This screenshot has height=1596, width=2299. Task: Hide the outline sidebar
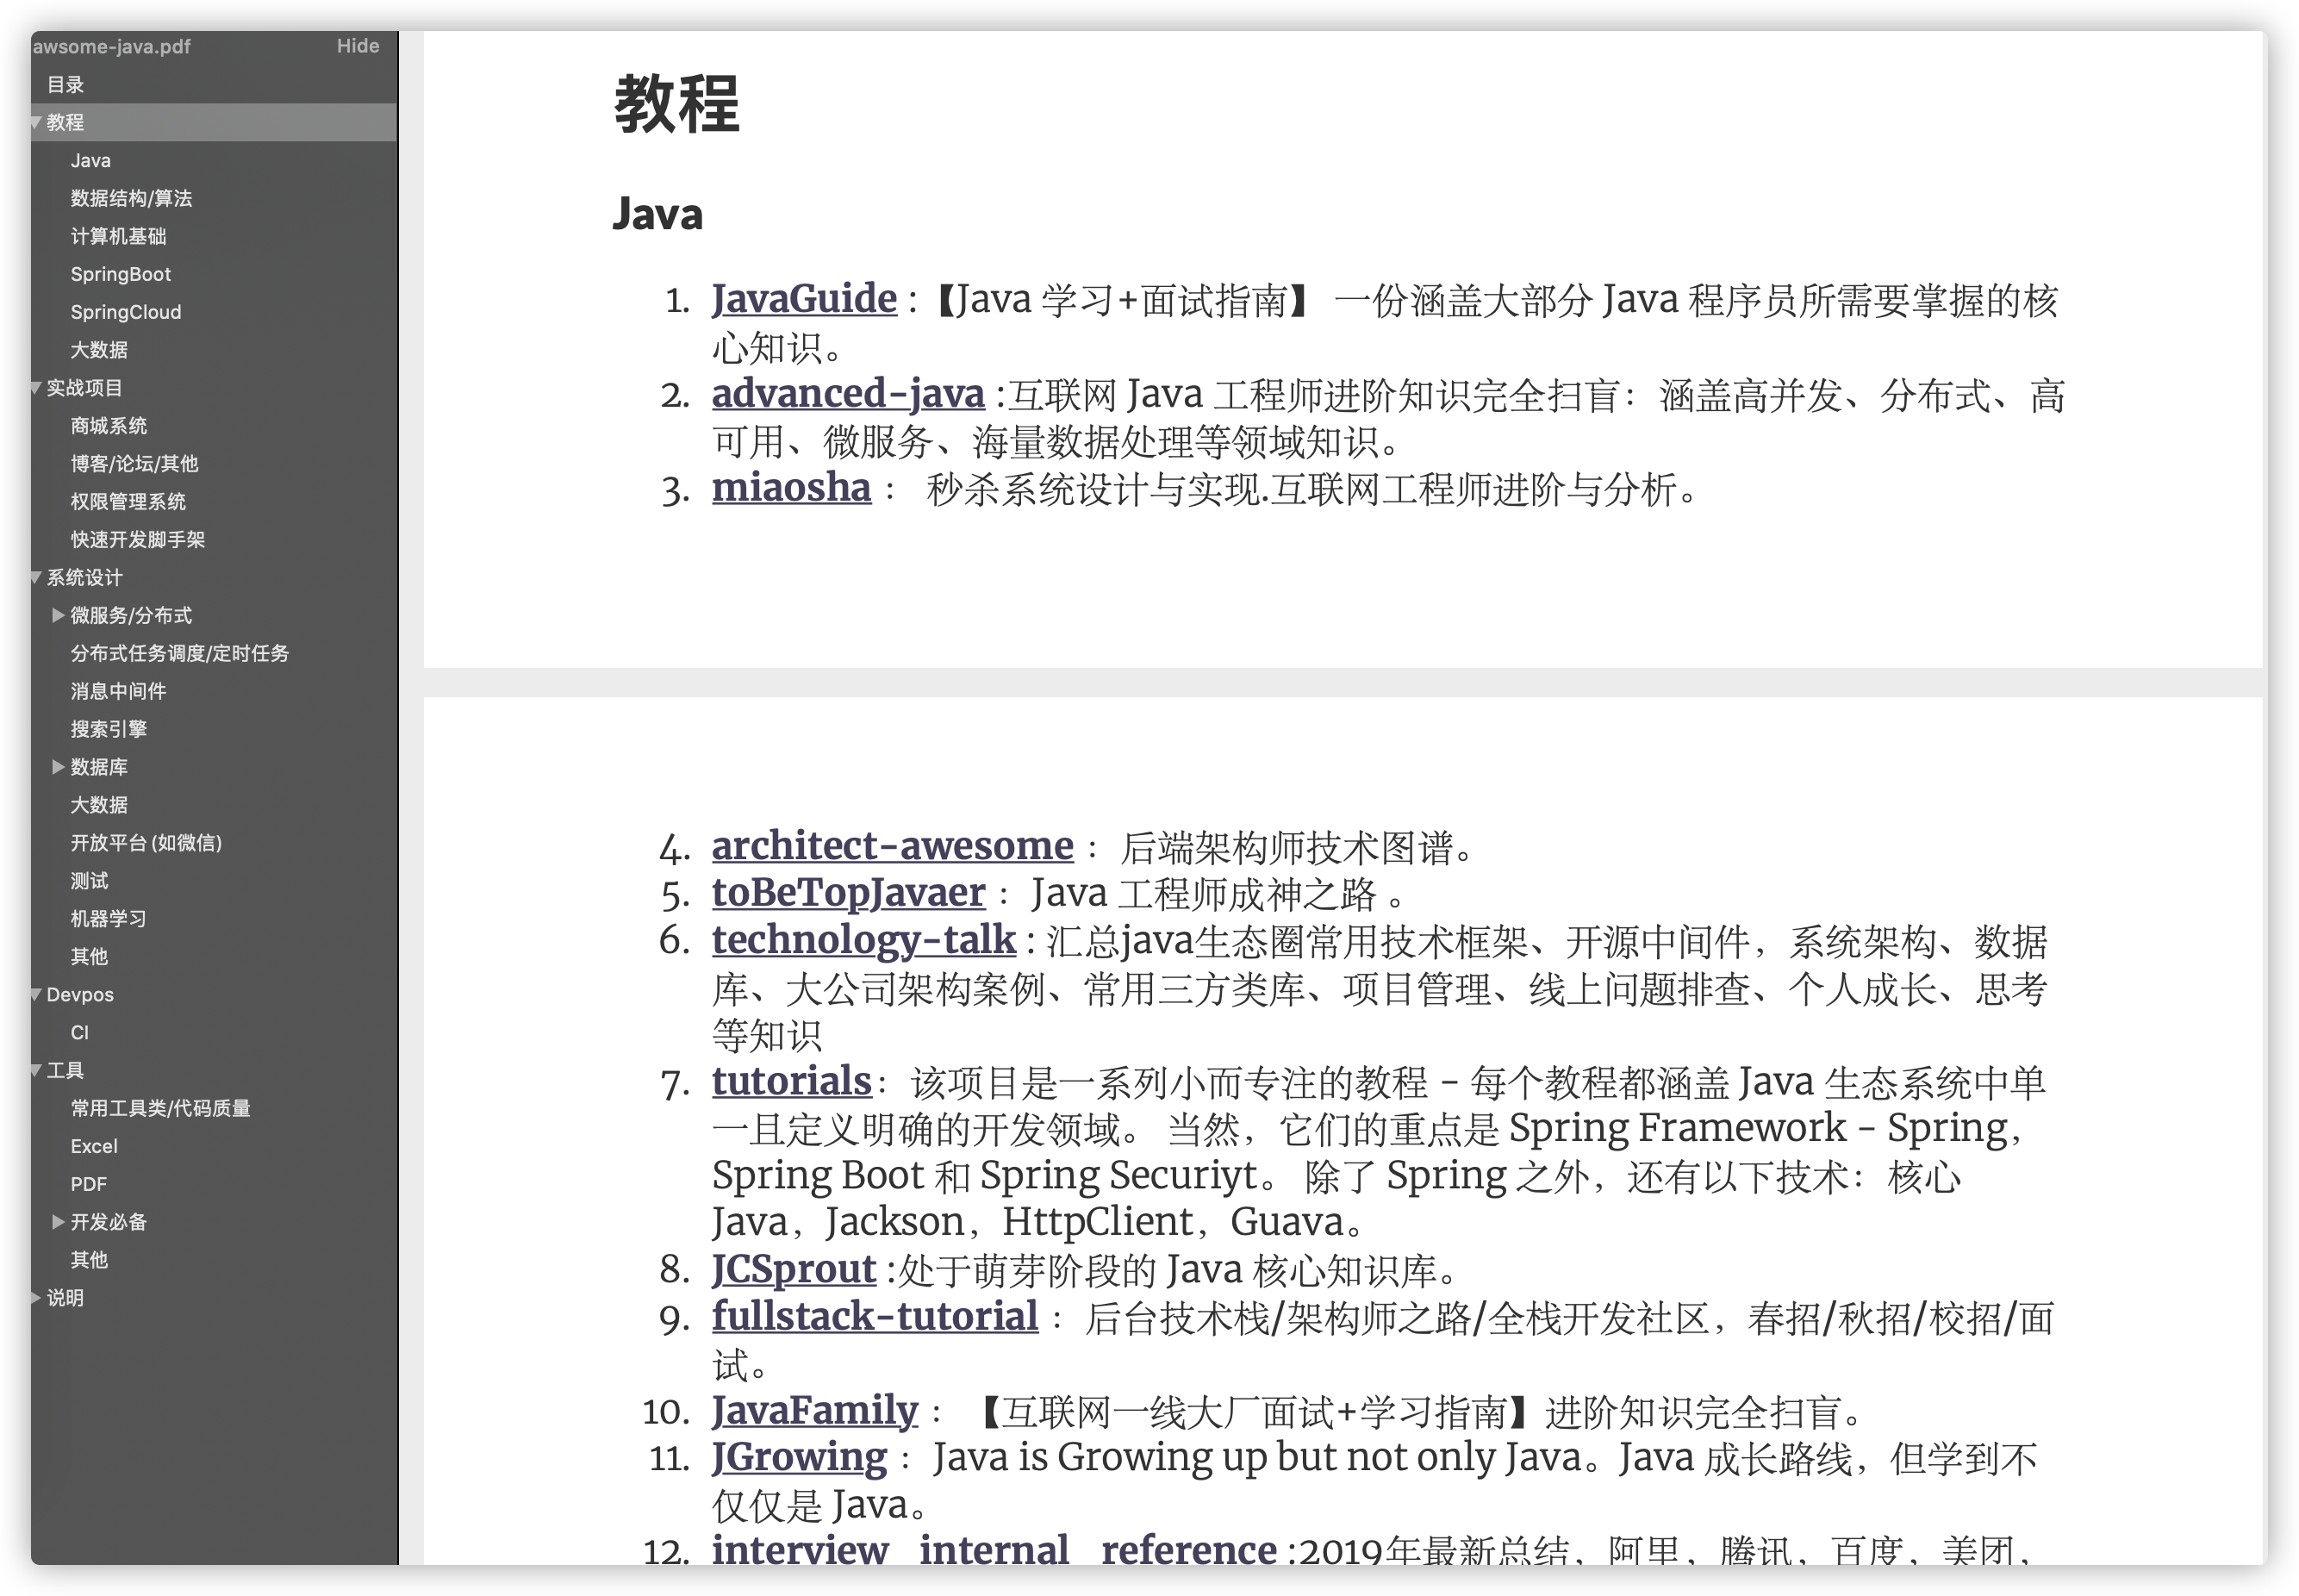pyautogui.click(x=358, y=46)
